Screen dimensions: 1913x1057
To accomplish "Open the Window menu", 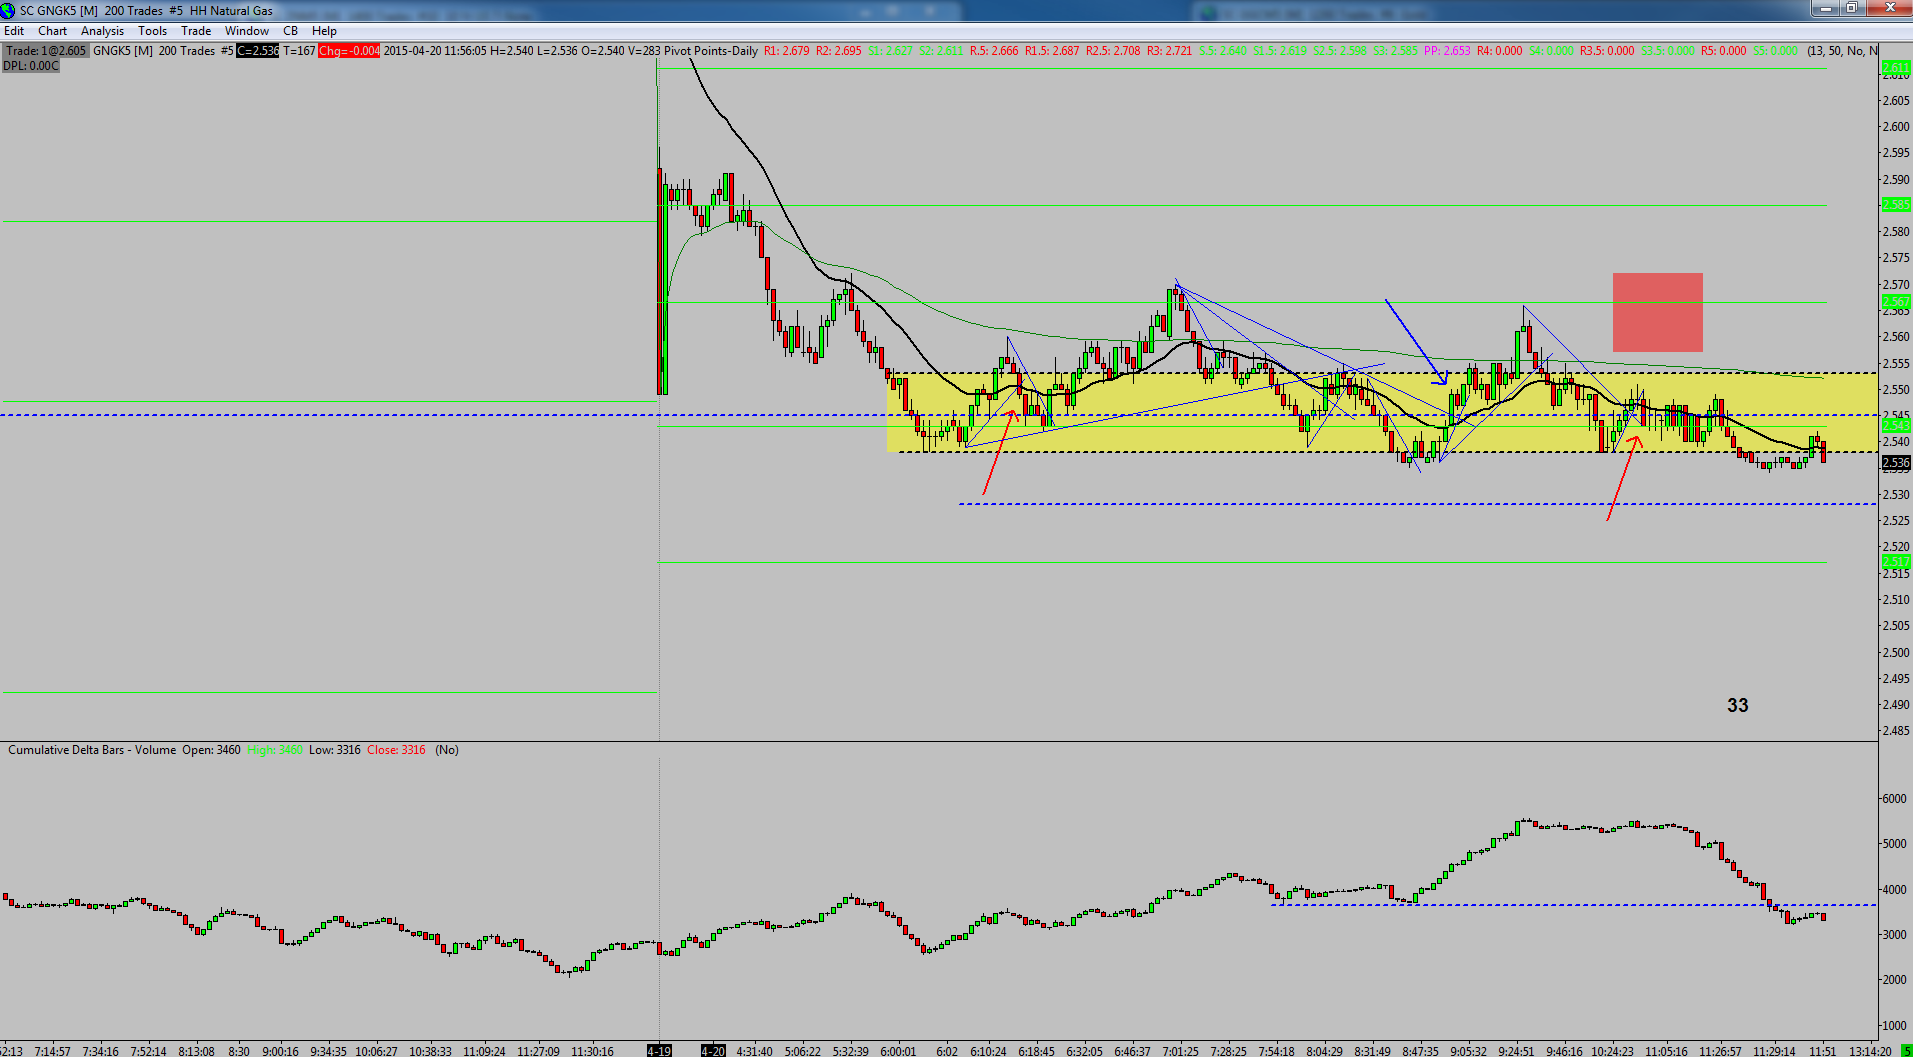I will point(247,31).
